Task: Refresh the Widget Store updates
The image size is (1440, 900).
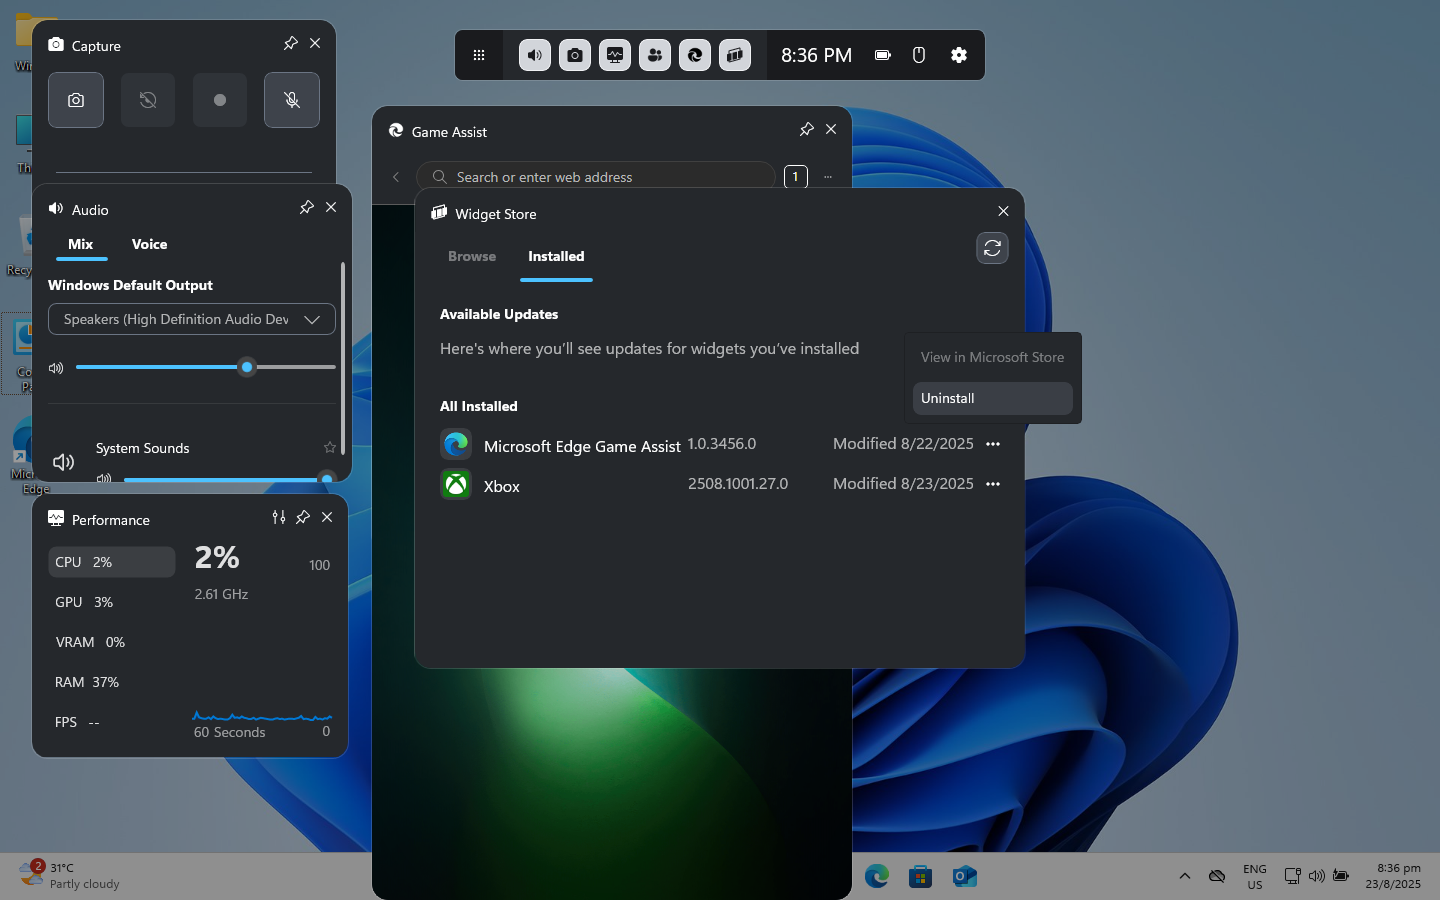Action: pos(992,248)
